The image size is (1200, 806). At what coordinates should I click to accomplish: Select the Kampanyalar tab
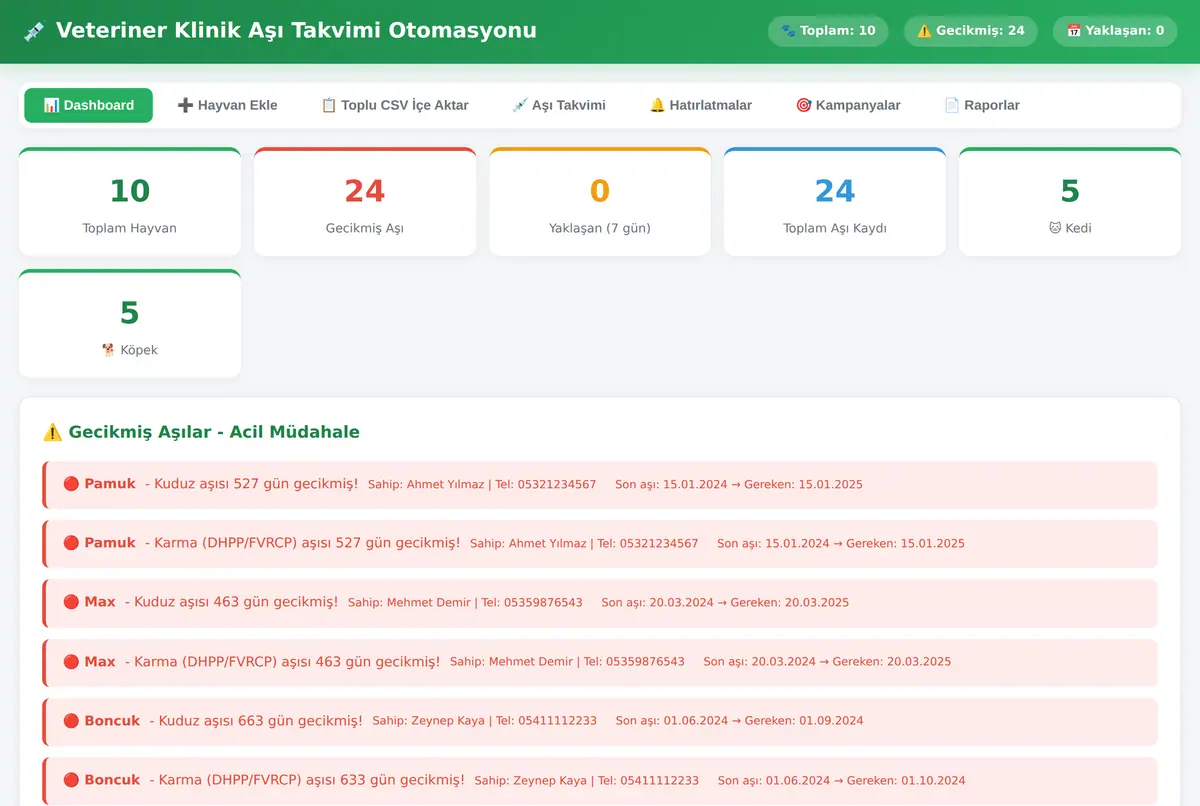coord(848,105)
